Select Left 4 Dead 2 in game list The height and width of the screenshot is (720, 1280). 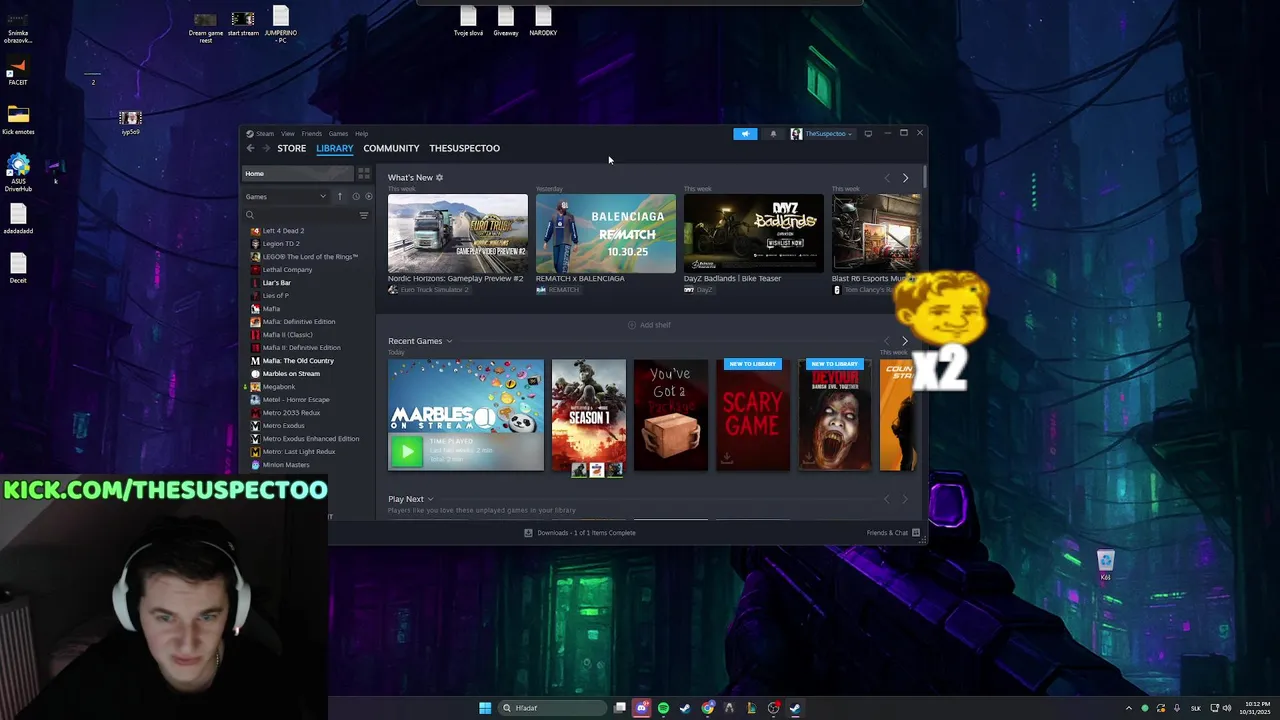pyautogui.click(x=283, y=231)
